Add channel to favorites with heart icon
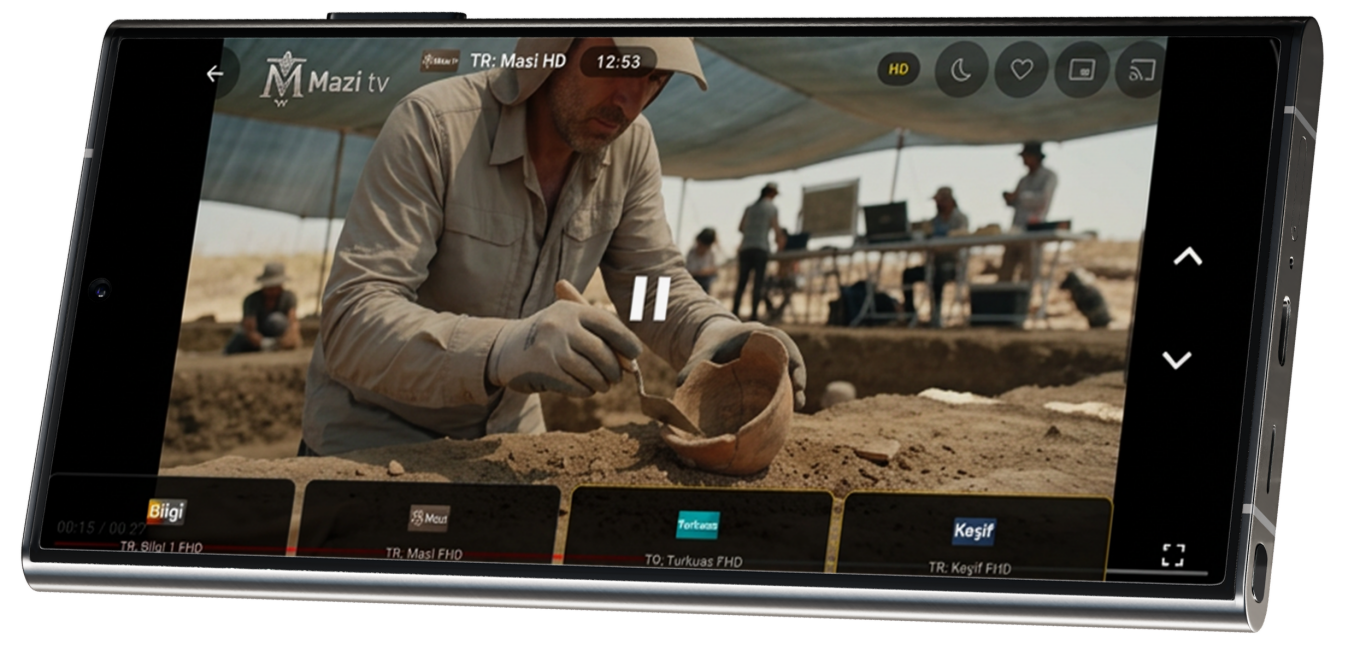Viewport: 1366px width, 656px height. pos(1021,70)
